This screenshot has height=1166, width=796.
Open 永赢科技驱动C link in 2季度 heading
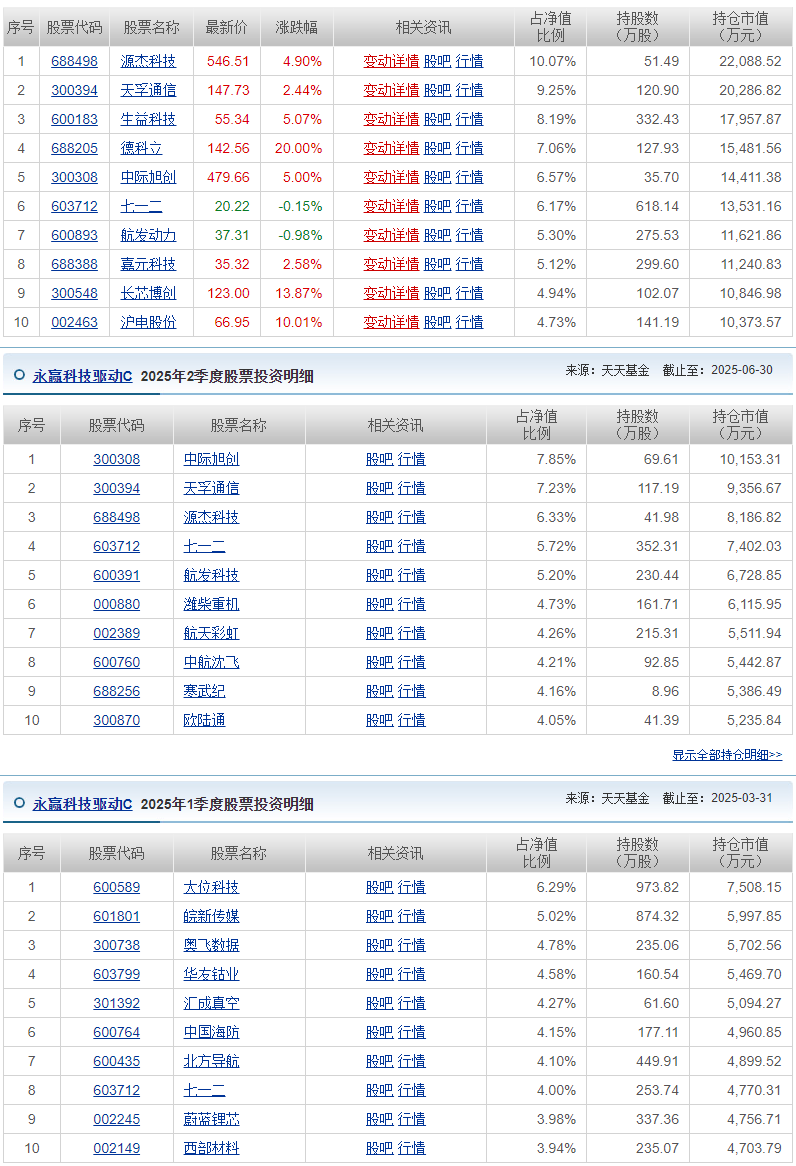[x=83, y=376]
